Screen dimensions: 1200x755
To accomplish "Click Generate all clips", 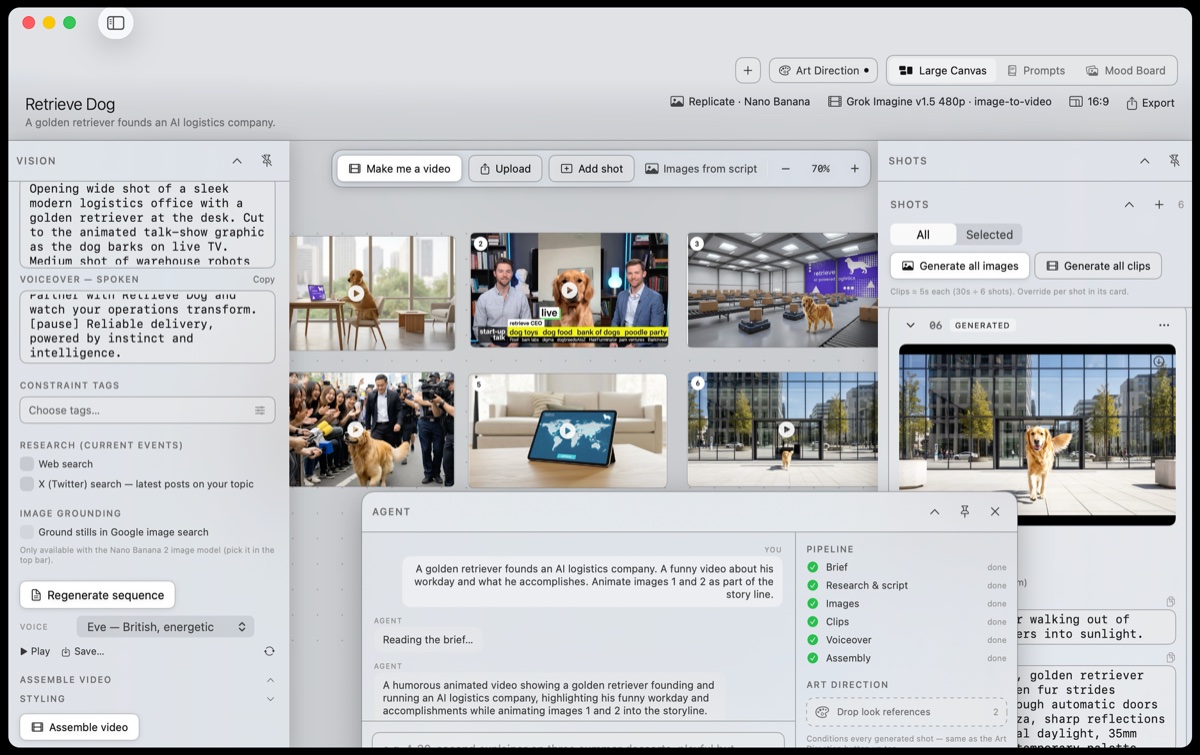I will (x=1098, y=266).
